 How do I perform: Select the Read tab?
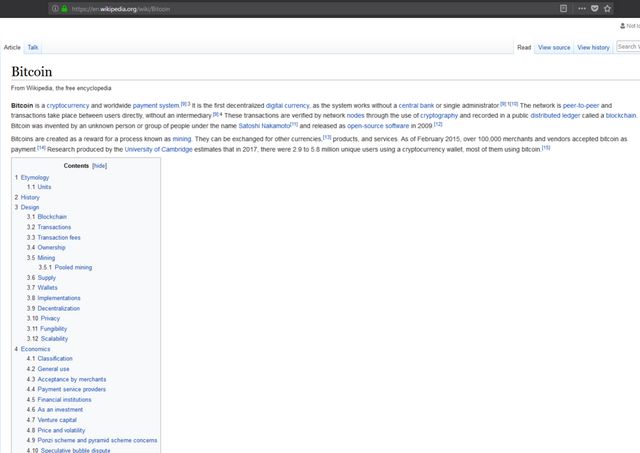tap(524, 47)
